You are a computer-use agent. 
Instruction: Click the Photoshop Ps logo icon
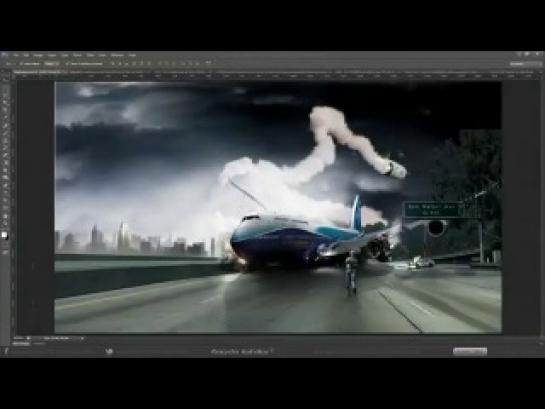(5, 55)
